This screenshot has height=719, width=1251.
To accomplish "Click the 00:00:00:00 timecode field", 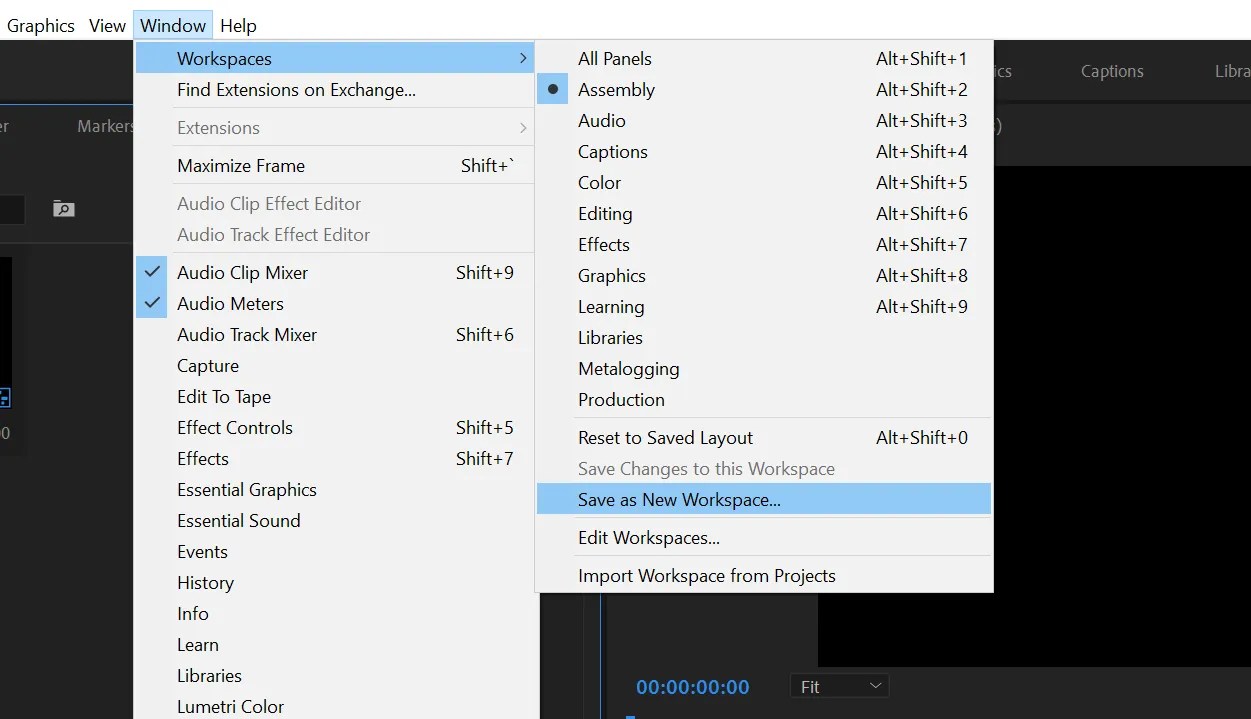I will (x=692, y=686).
